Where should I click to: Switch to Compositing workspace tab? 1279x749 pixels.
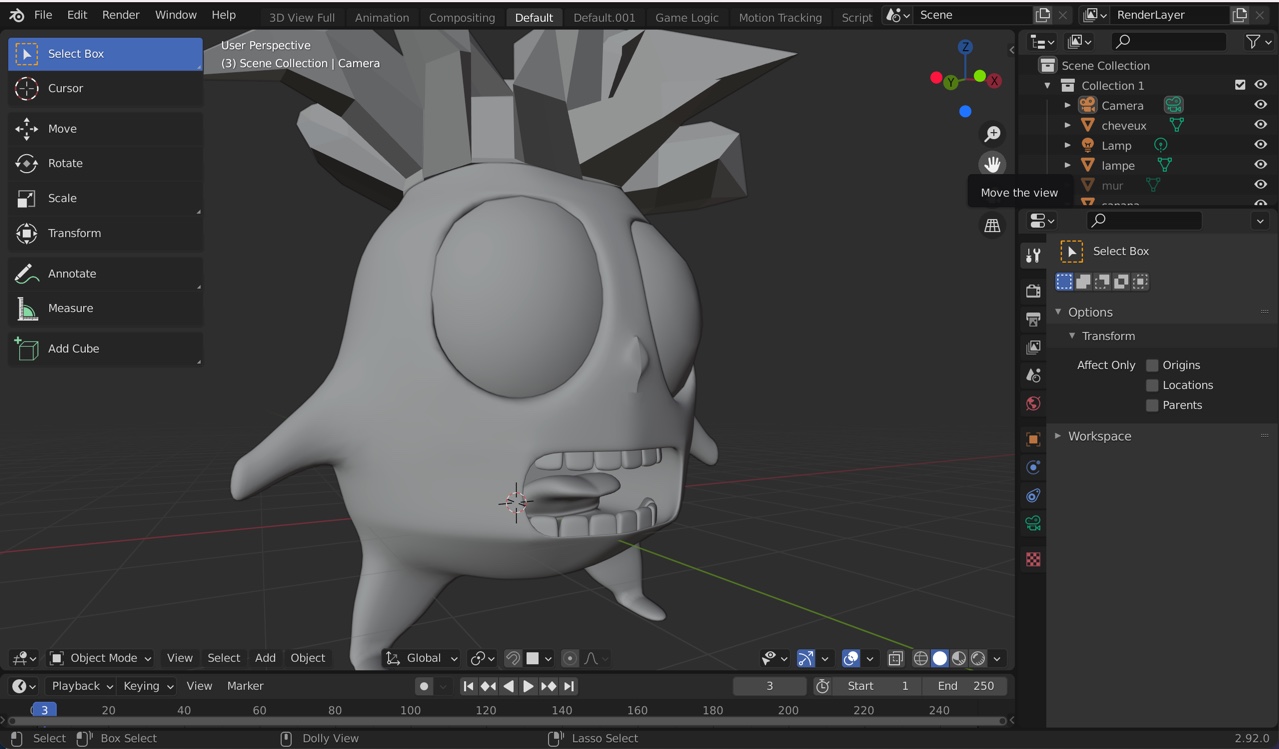[x=462, y=17]
